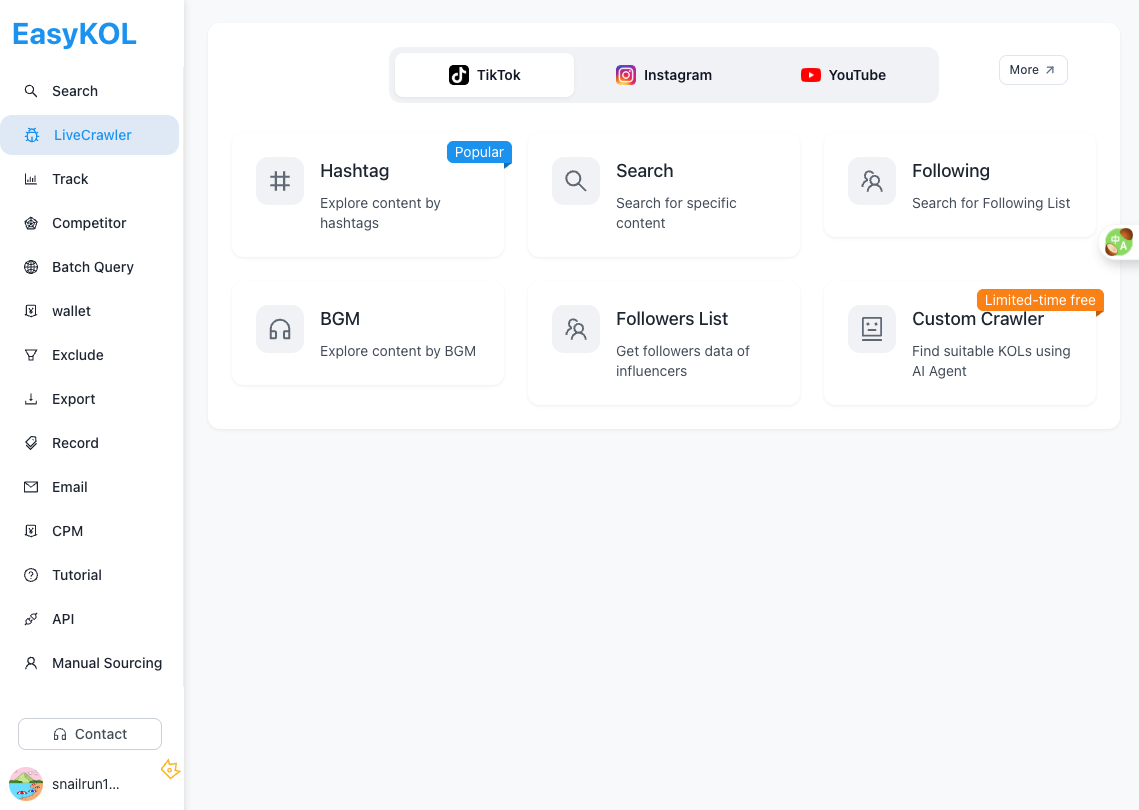1139x810 pixels.
Task: Open the BGM explorer icon
Action: pyautogui.click(x=279, y=329)
